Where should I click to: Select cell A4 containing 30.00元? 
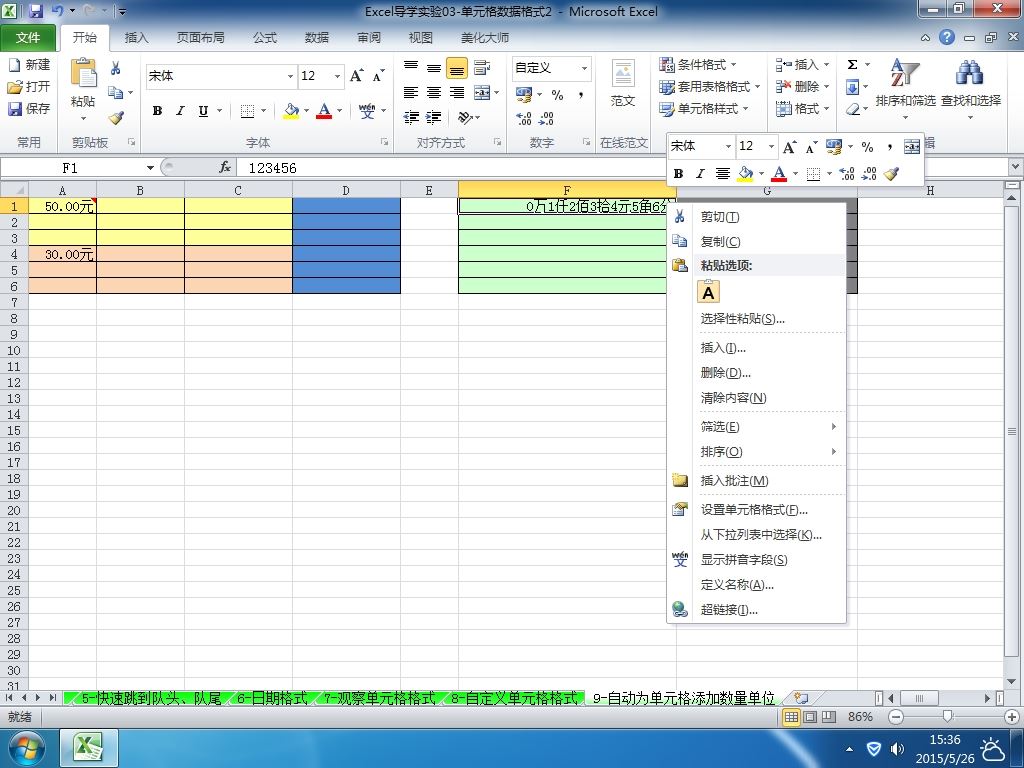point(63,254)
